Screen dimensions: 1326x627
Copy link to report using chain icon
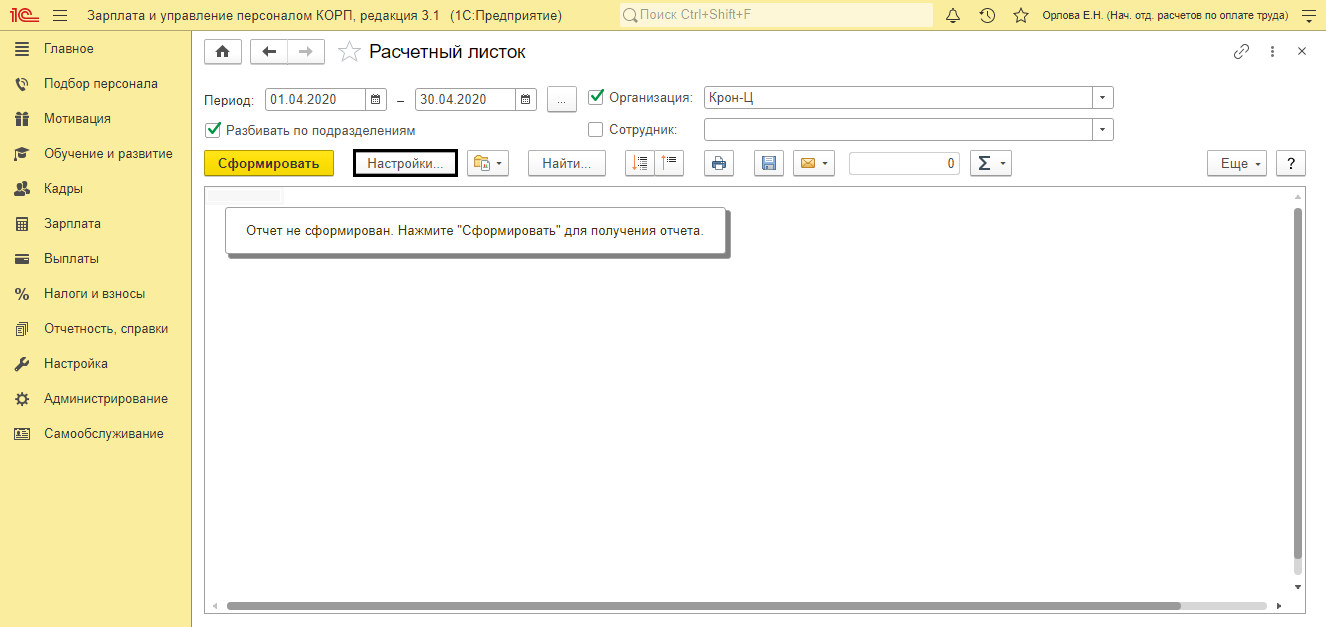tap(1241, 52)
